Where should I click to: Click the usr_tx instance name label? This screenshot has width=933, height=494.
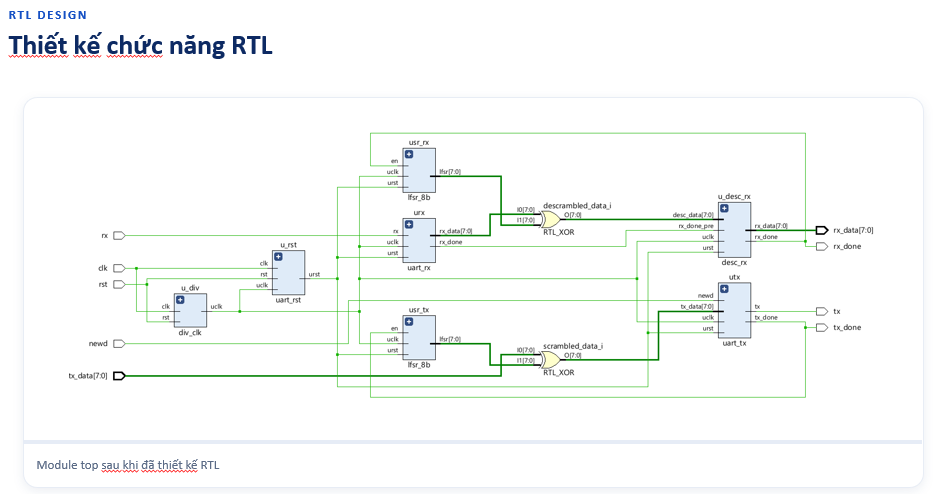pos(419,310)
